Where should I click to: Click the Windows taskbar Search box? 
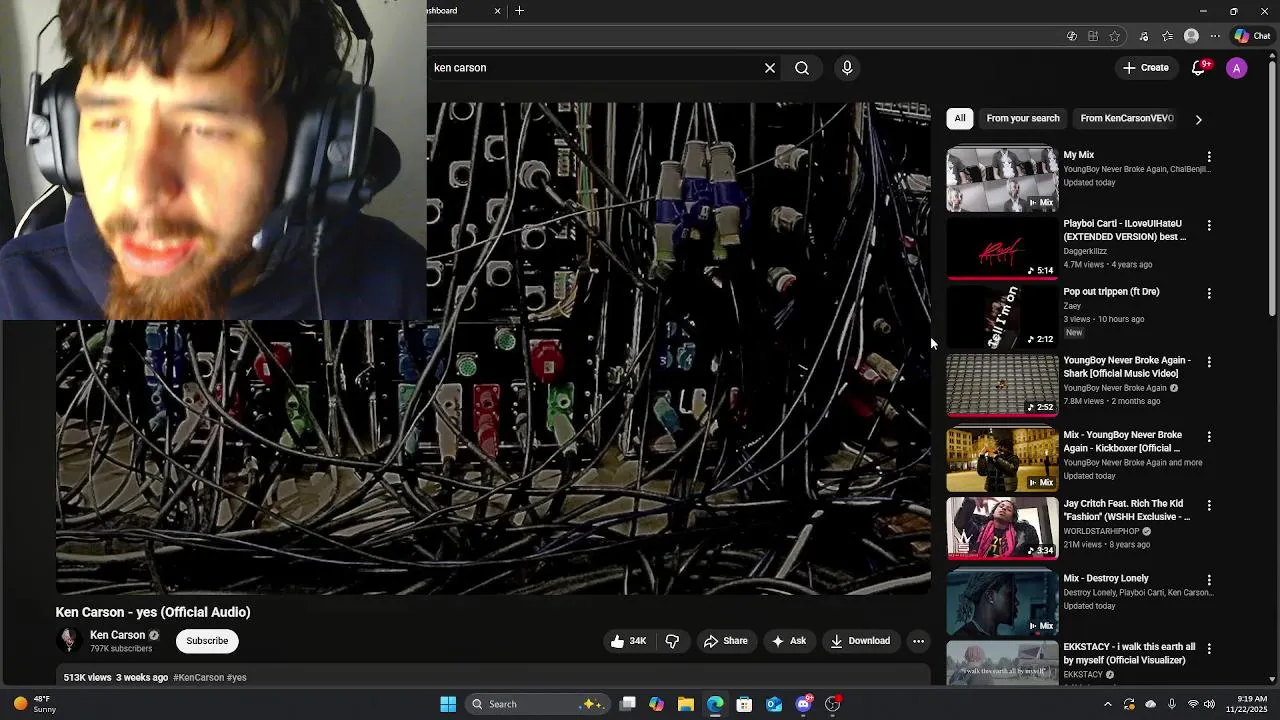click(x=537, y=704)
